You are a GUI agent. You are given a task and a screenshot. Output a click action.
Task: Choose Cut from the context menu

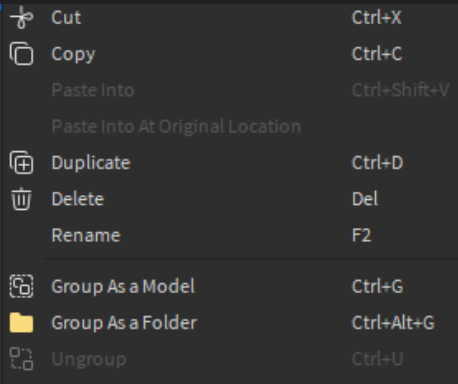coord(230,17)
